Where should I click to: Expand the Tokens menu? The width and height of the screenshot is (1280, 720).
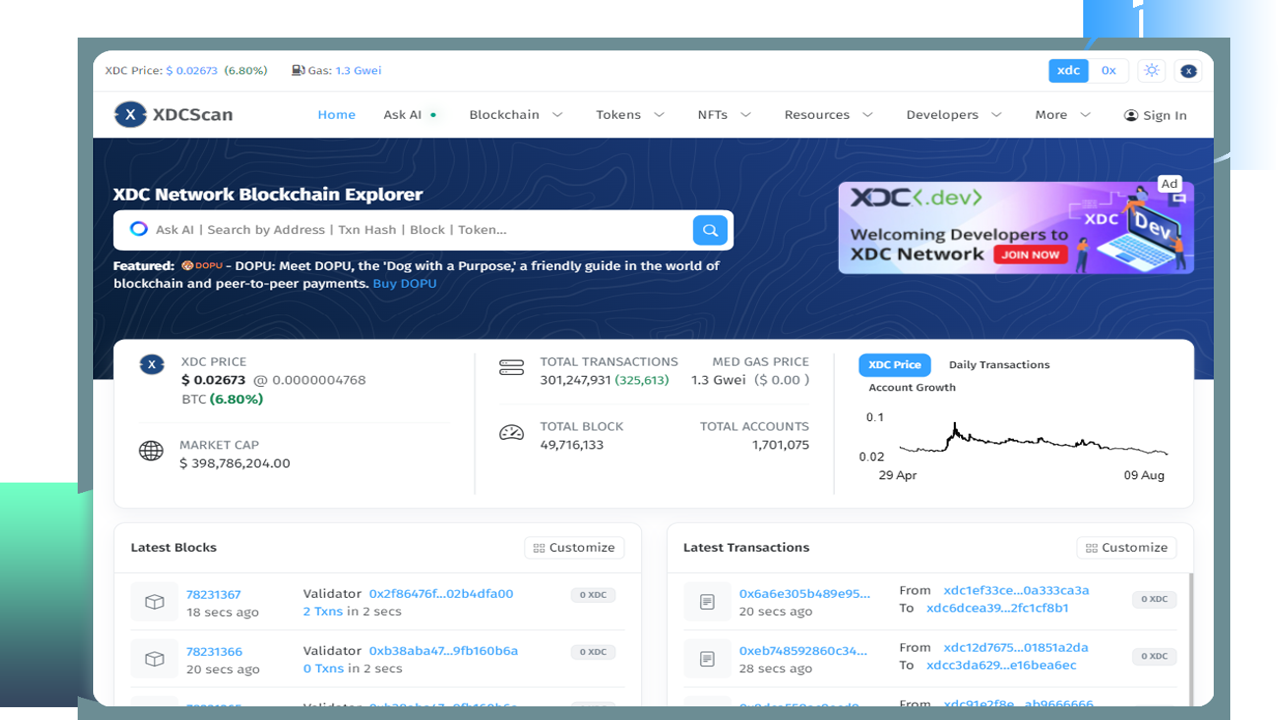pos(630,115)
